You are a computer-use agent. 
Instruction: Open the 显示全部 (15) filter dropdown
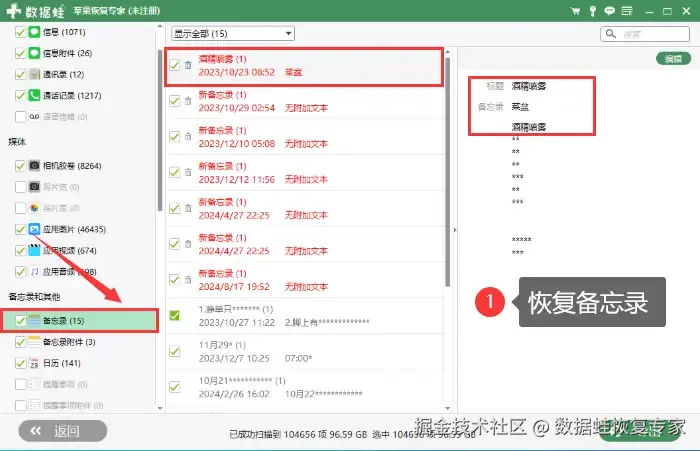pyautogui.click(x=233, y=33)
